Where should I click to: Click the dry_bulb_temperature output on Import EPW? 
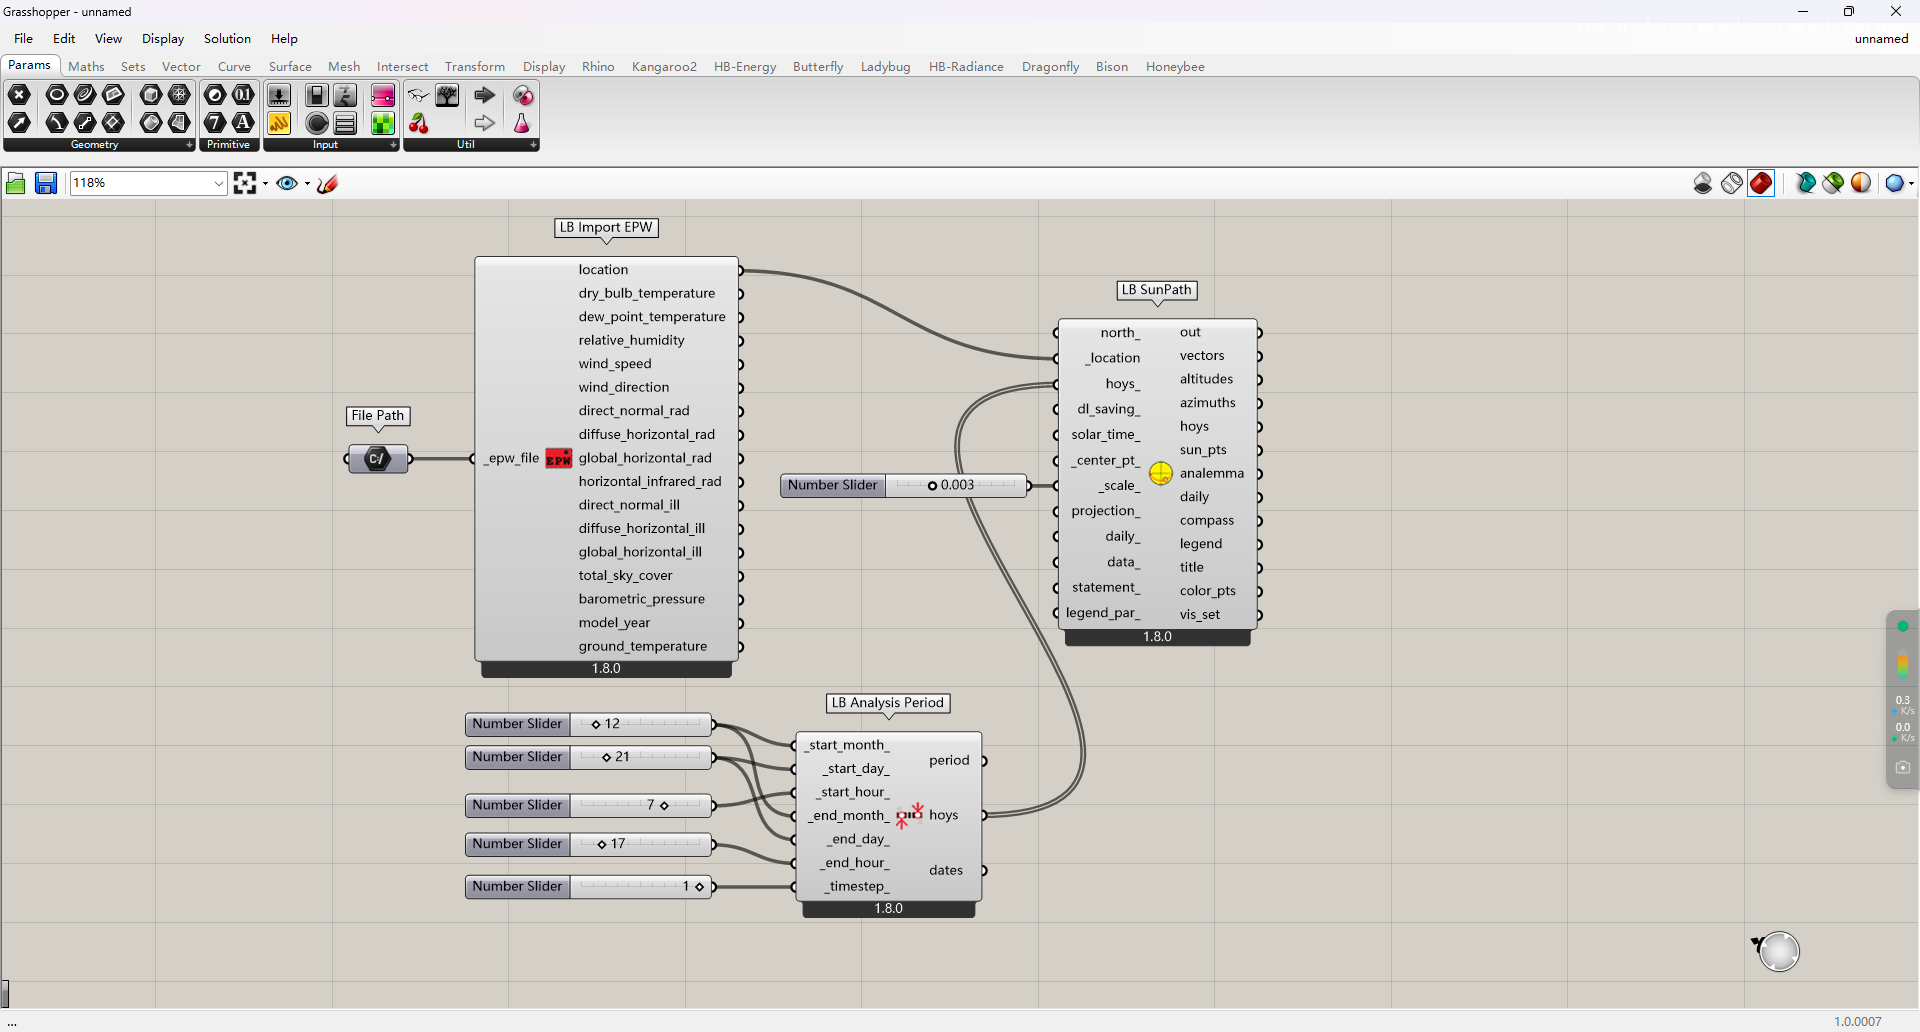pyautogui.click(x=647, y=293)
